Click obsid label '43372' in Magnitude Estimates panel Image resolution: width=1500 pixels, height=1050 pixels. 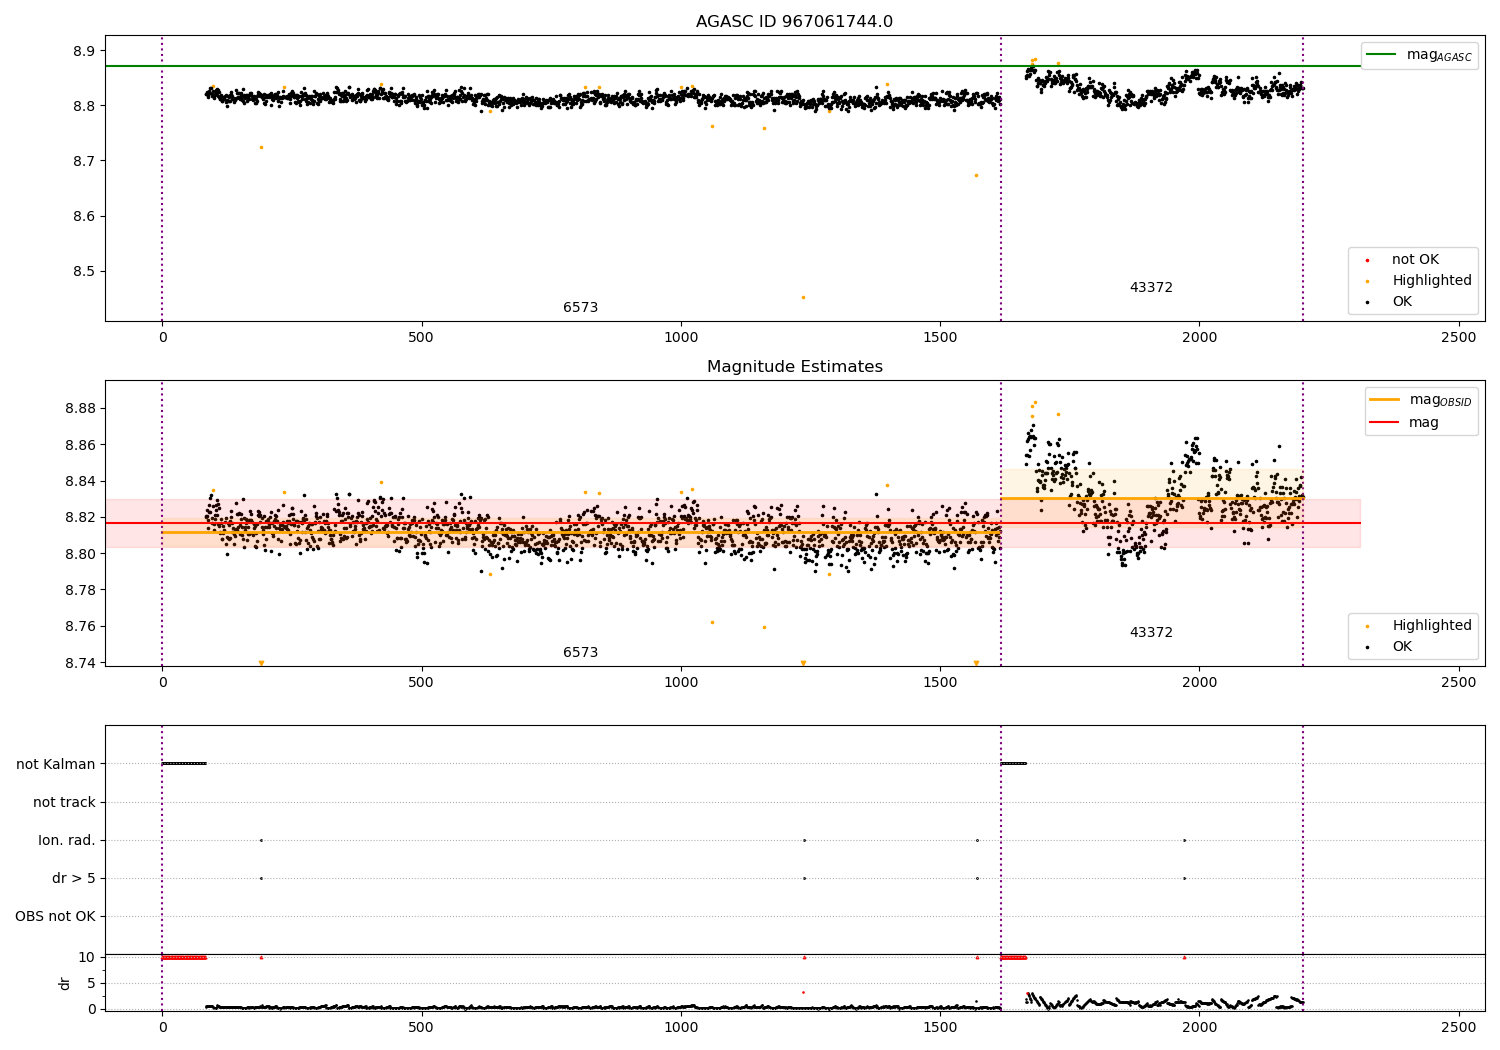[x=1151, y=633]
